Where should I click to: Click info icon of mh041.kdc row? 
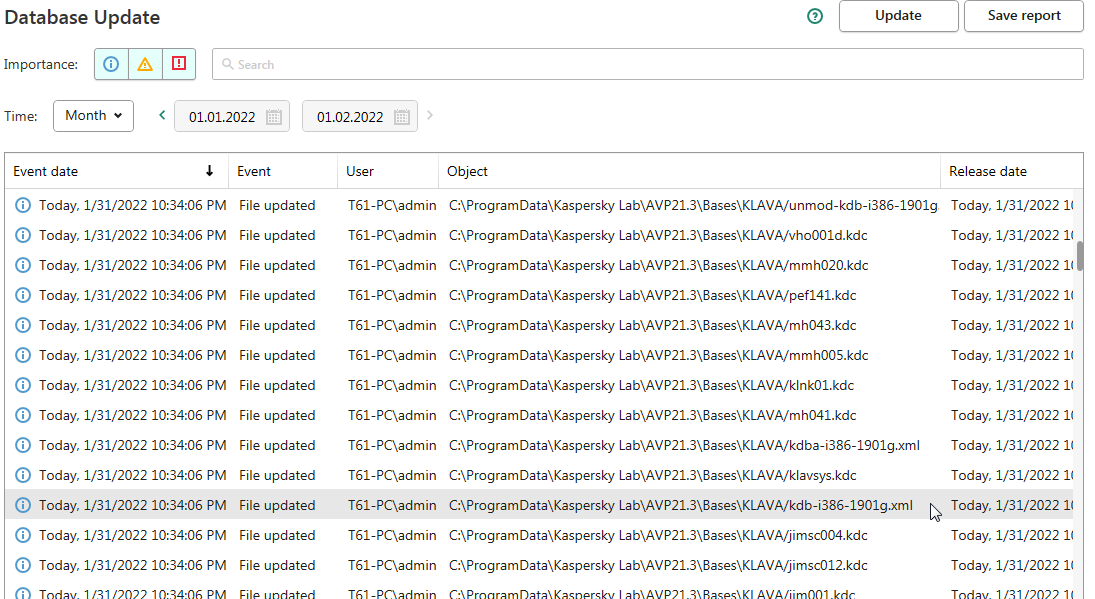[23, 415]
